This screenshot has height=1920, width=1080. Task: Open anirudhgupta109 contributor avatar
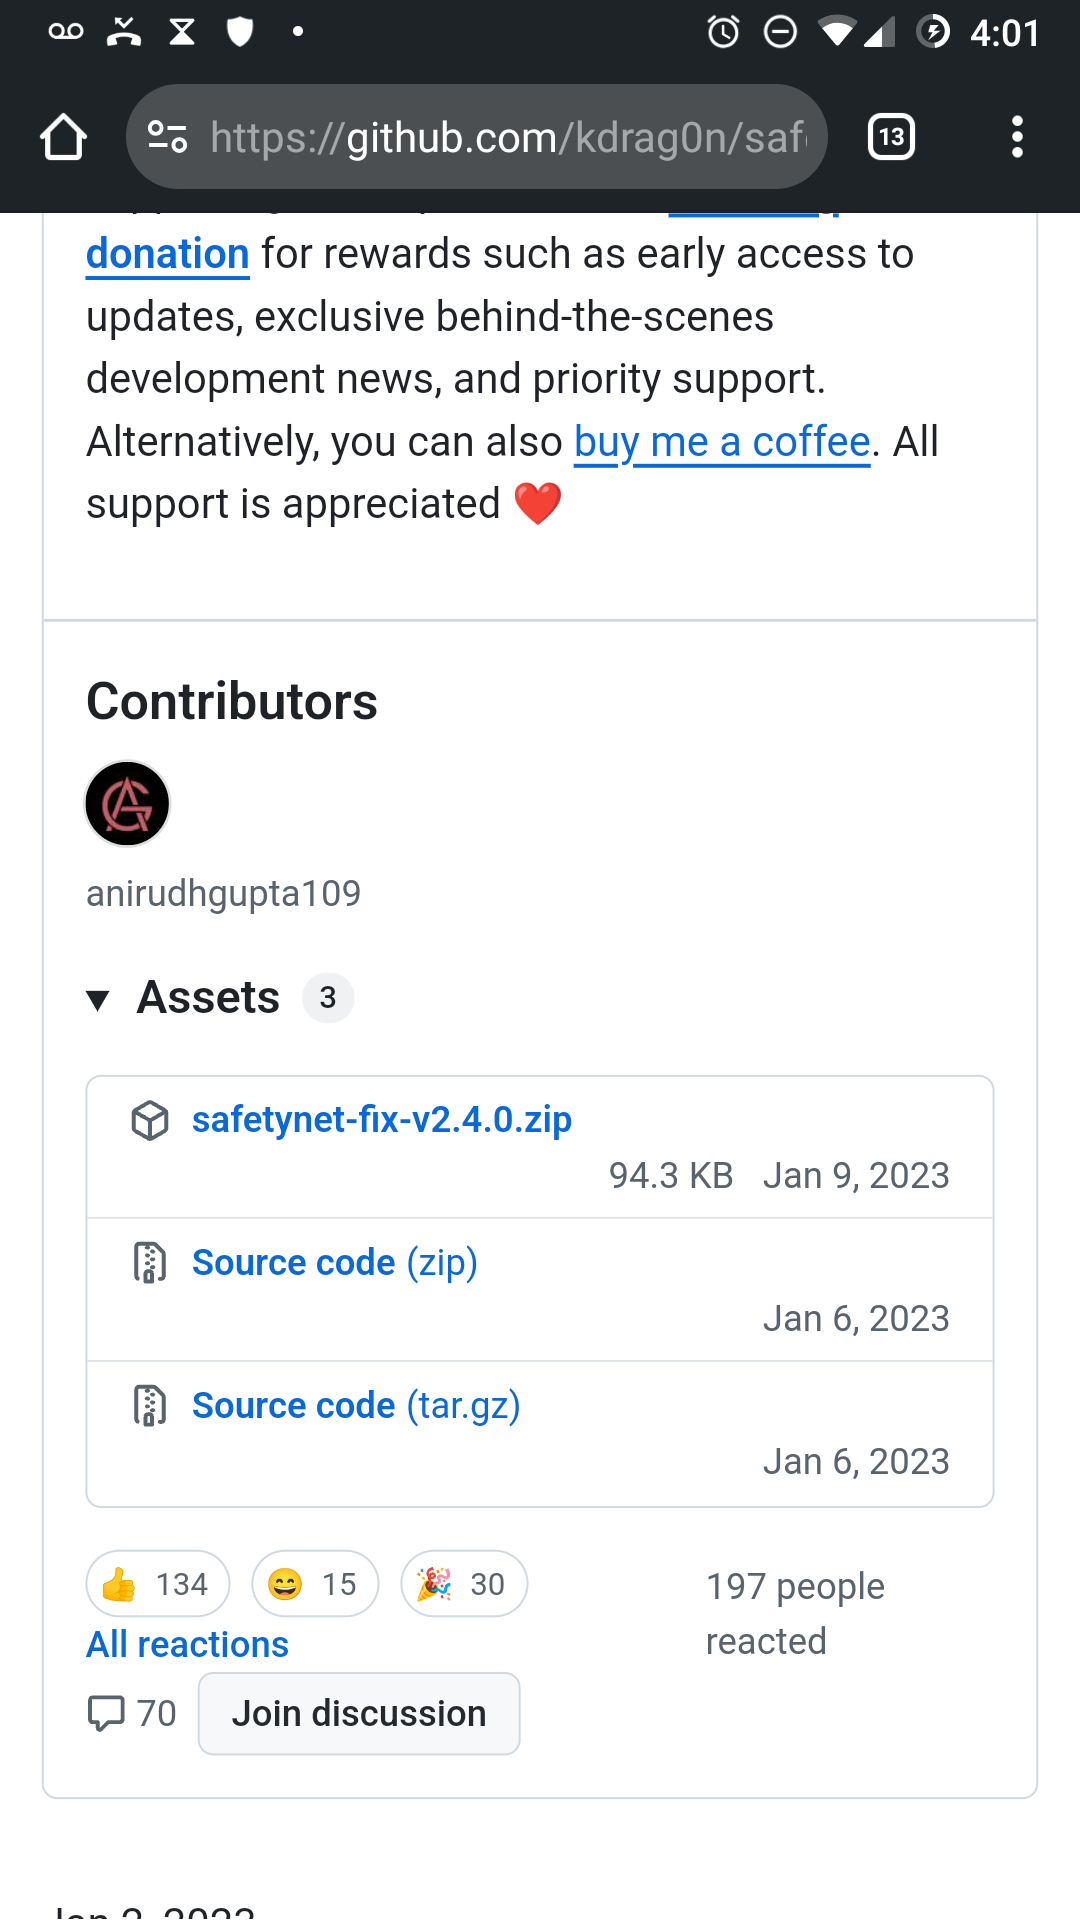click(x=127, y=804)
